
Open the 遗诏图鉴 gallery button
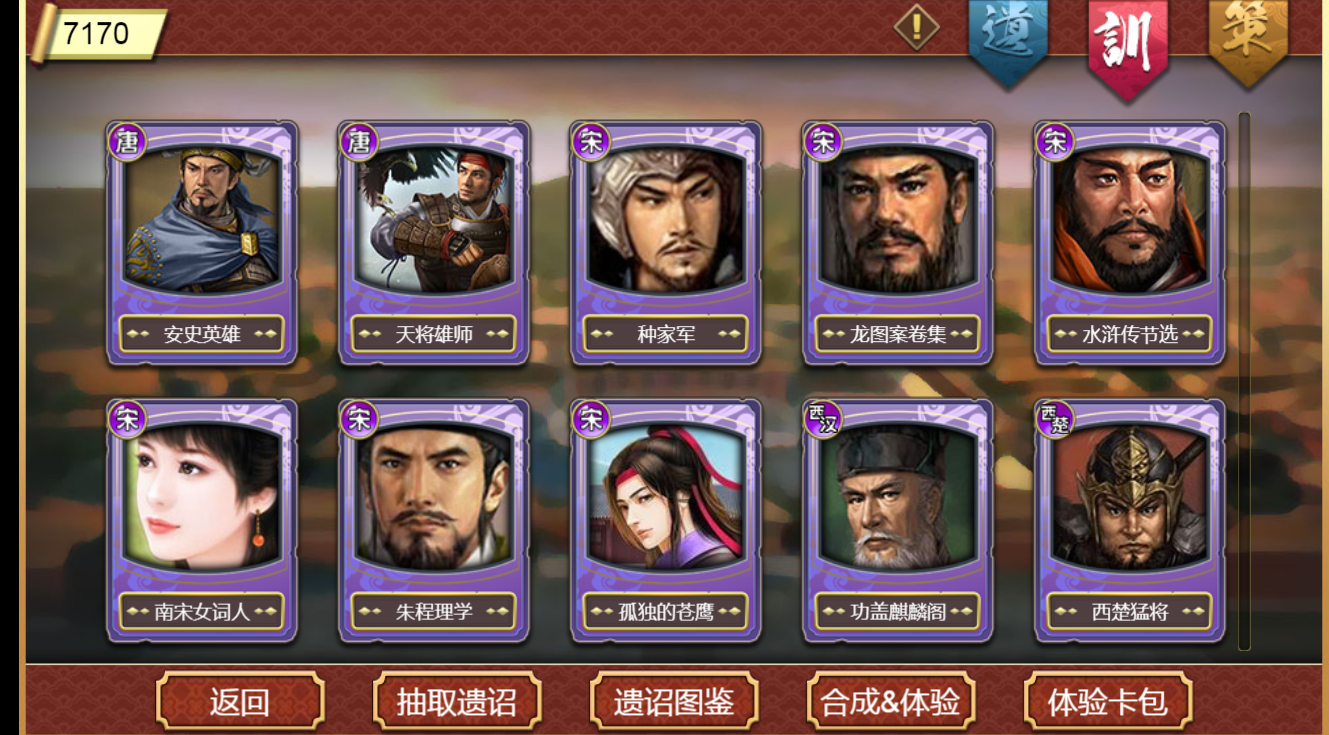(674, 701)
